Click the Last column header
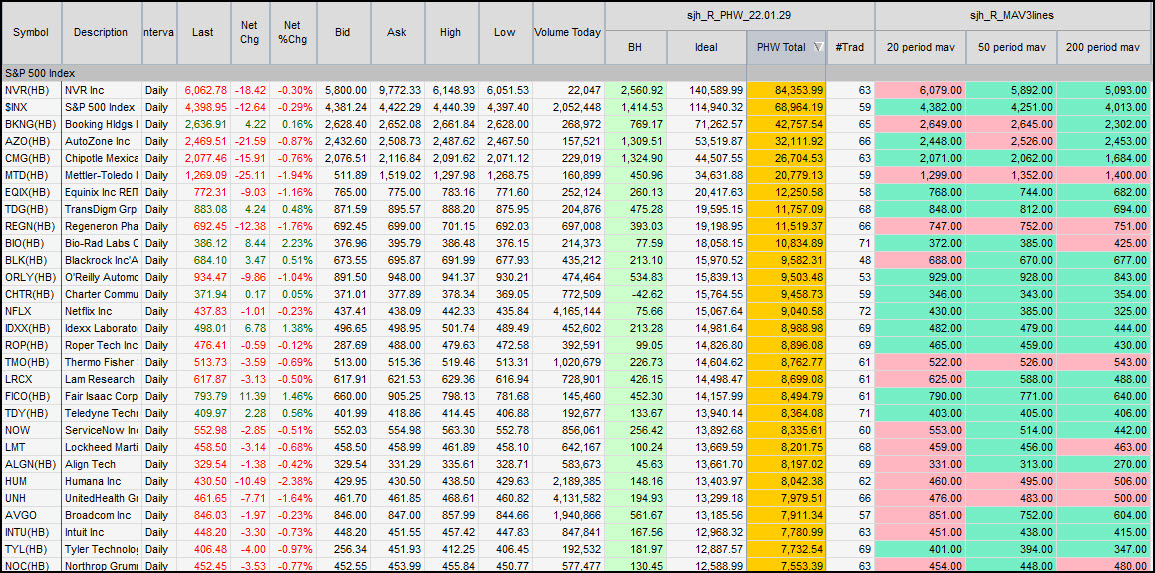The image size is (1155, 573). (x=203, y=32)
